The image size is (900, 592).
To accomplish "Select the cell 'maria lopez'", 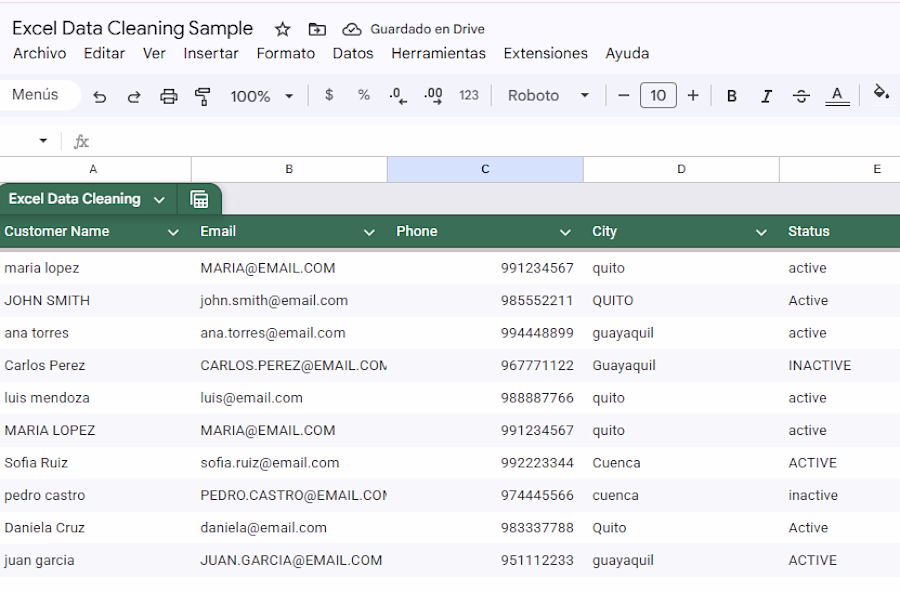I will point(95,268).
